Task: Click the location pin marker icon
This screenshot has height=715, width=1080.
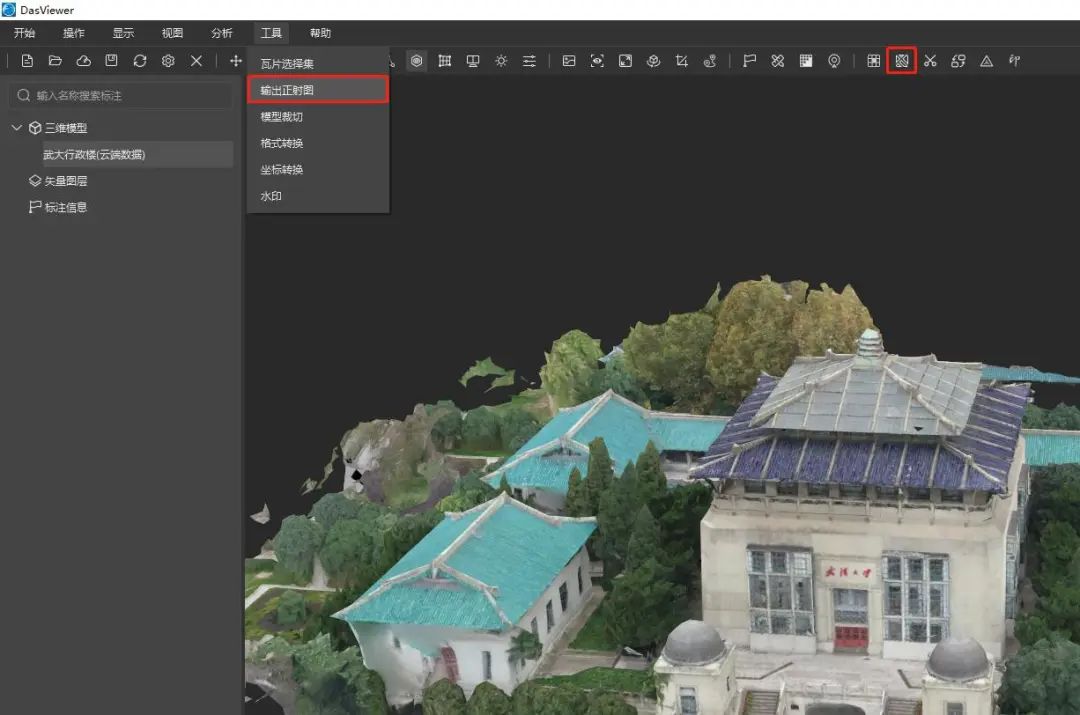Action: (x=834, y=61)
